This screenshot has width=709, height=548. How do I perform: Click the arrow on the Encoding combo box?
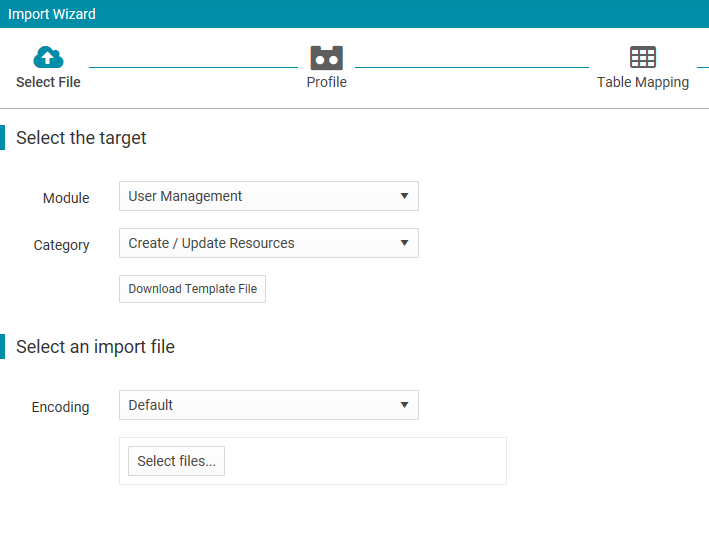(x=404, y=405)
